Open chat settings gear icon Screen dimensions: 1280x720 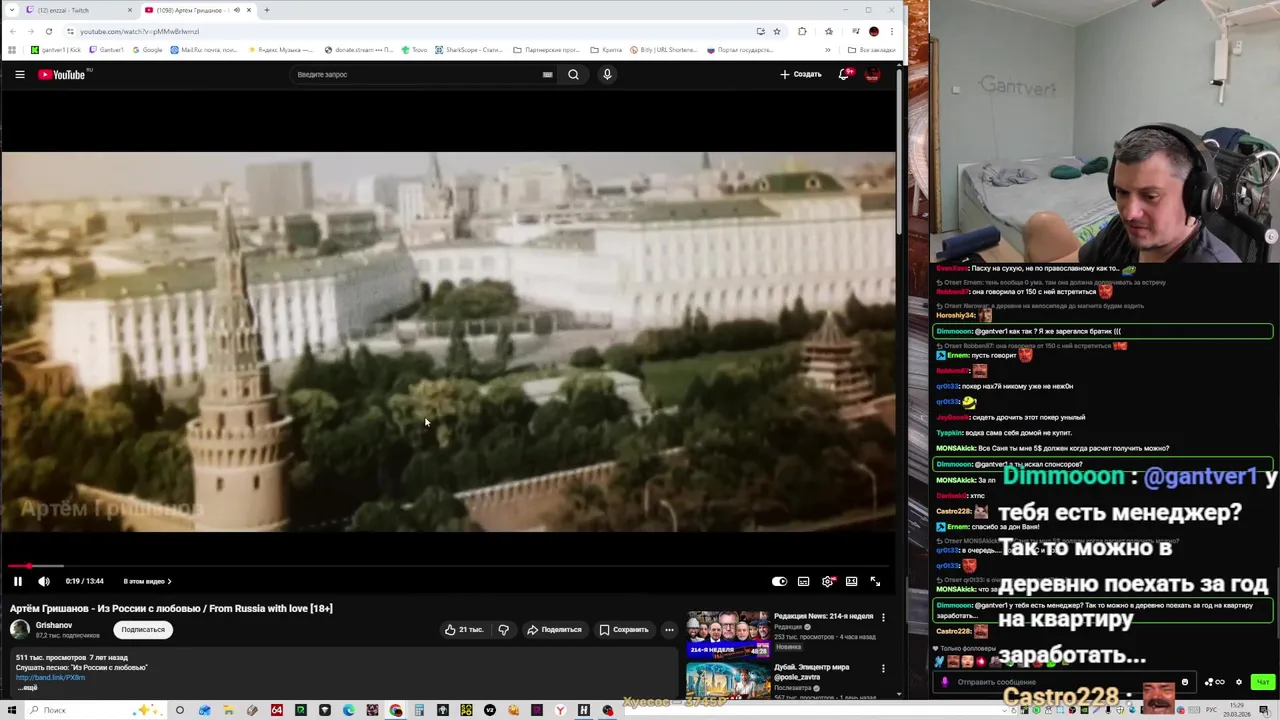coord(1239,682)
